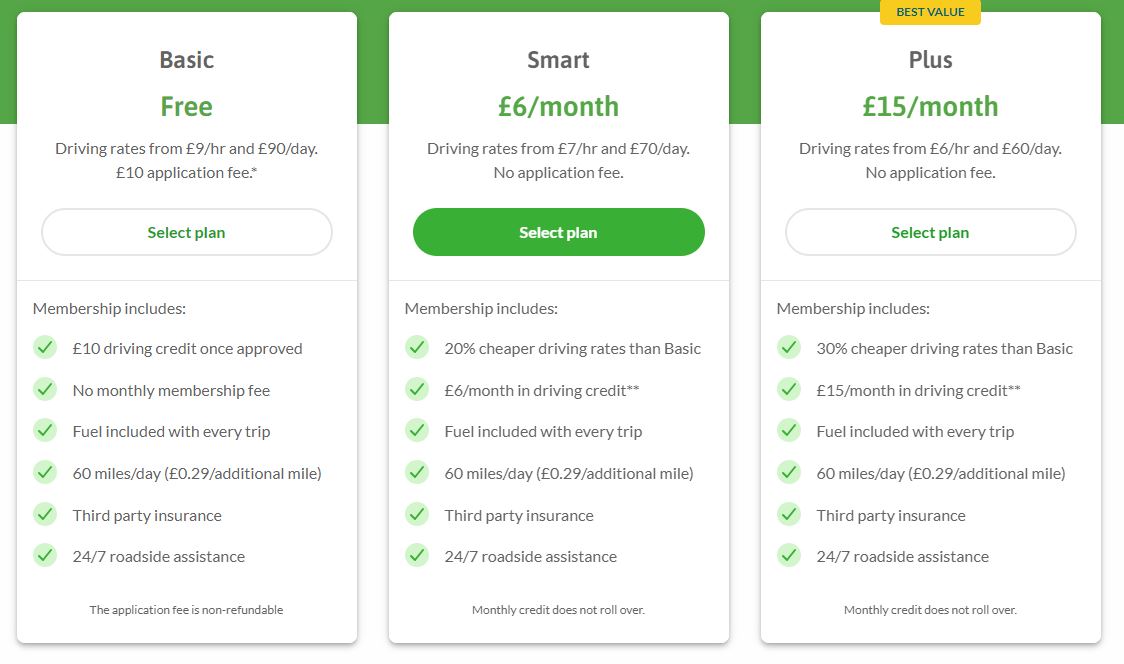Image resolution: width=1124 pixels, height=664 pixels.
Task: Click the checkmark next to 24/7 roadside assistance under Smart
Action: click(417, 556)
